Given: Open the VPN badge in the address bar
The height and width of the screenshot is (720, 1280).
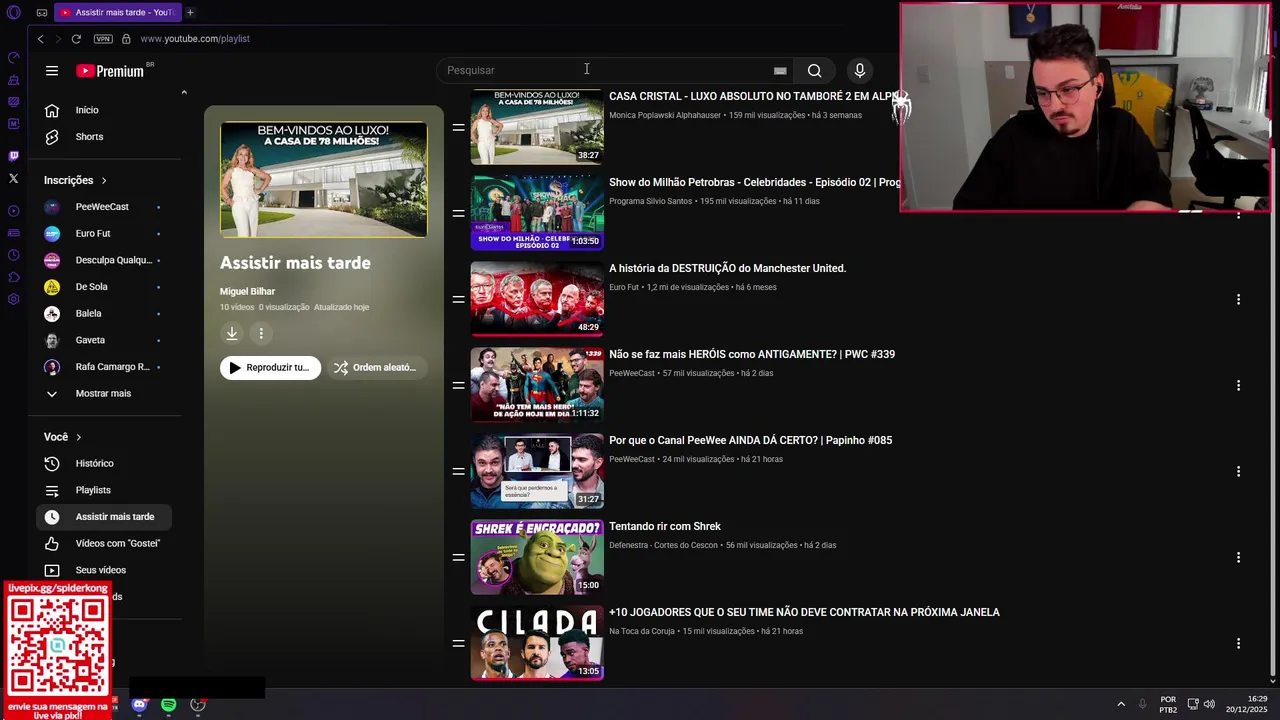Looking at the screenshot, I should tap(103, 39).
